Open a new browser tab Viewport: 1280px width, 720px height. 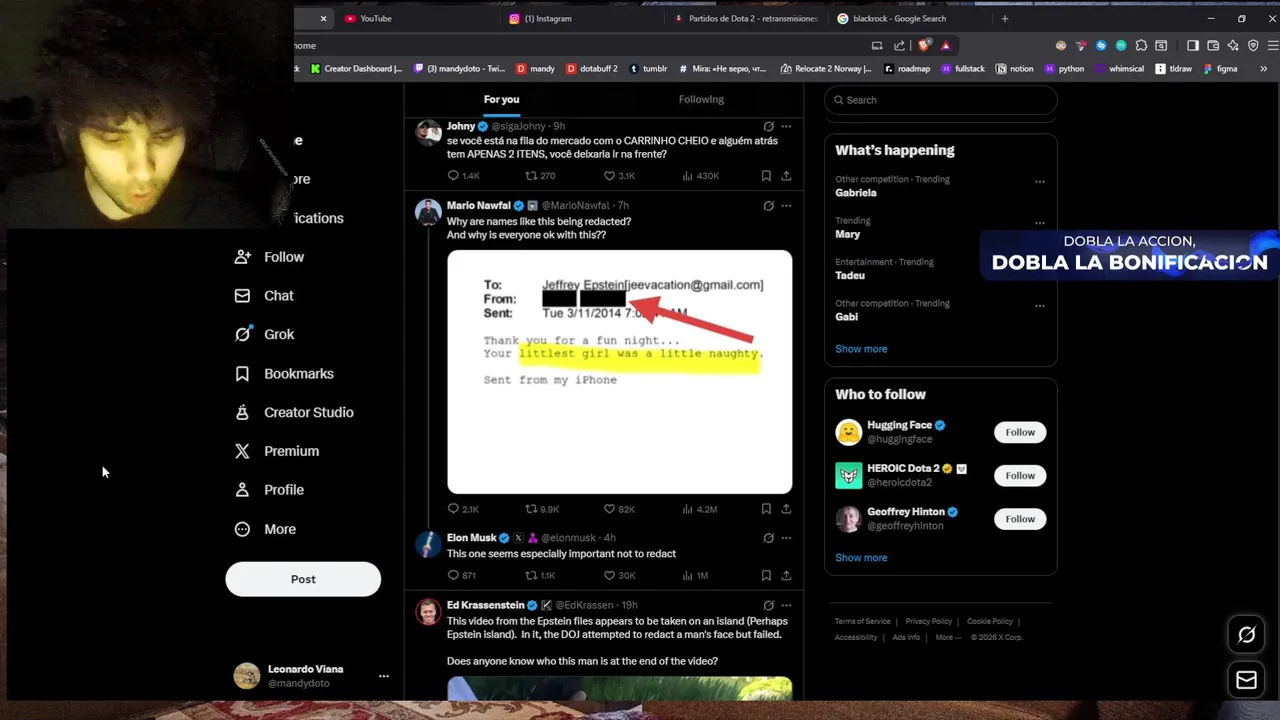tap(1005, 18)
